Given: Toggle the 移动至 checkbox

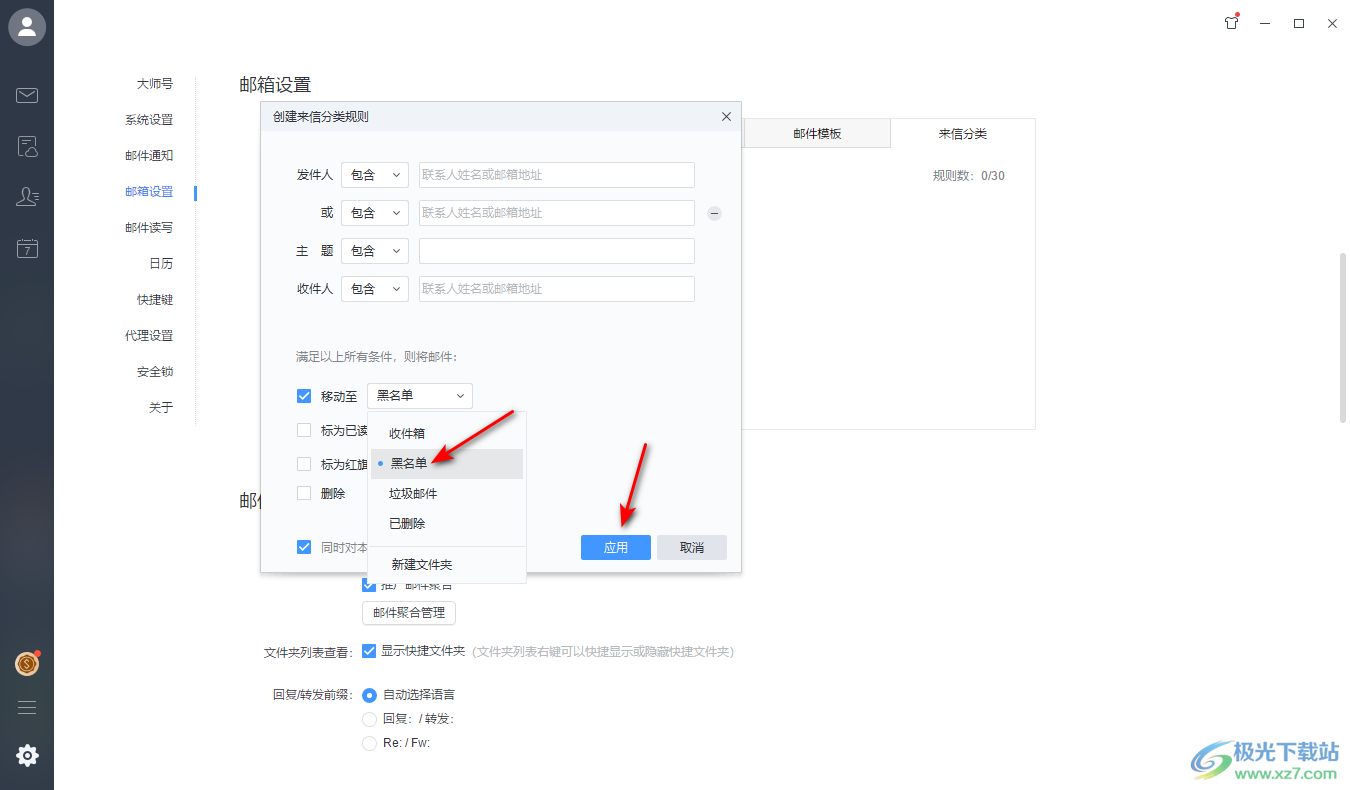Looking at the screenshot, I should coord(304,396).
